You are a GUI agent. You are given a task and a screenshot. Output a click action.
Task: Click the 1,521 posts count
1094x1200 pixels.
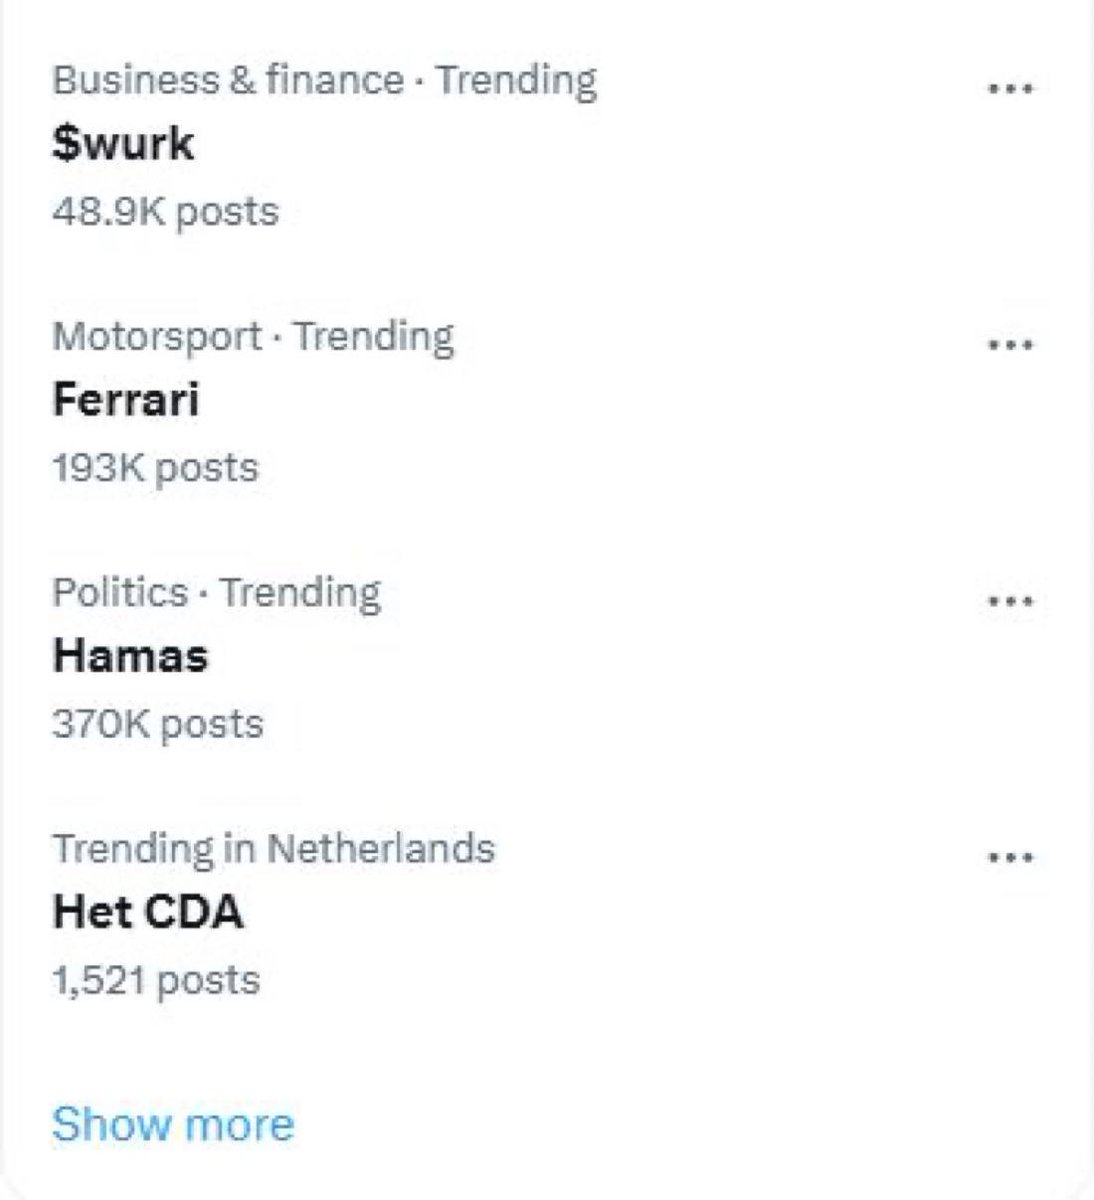click(x=155, y=980)
